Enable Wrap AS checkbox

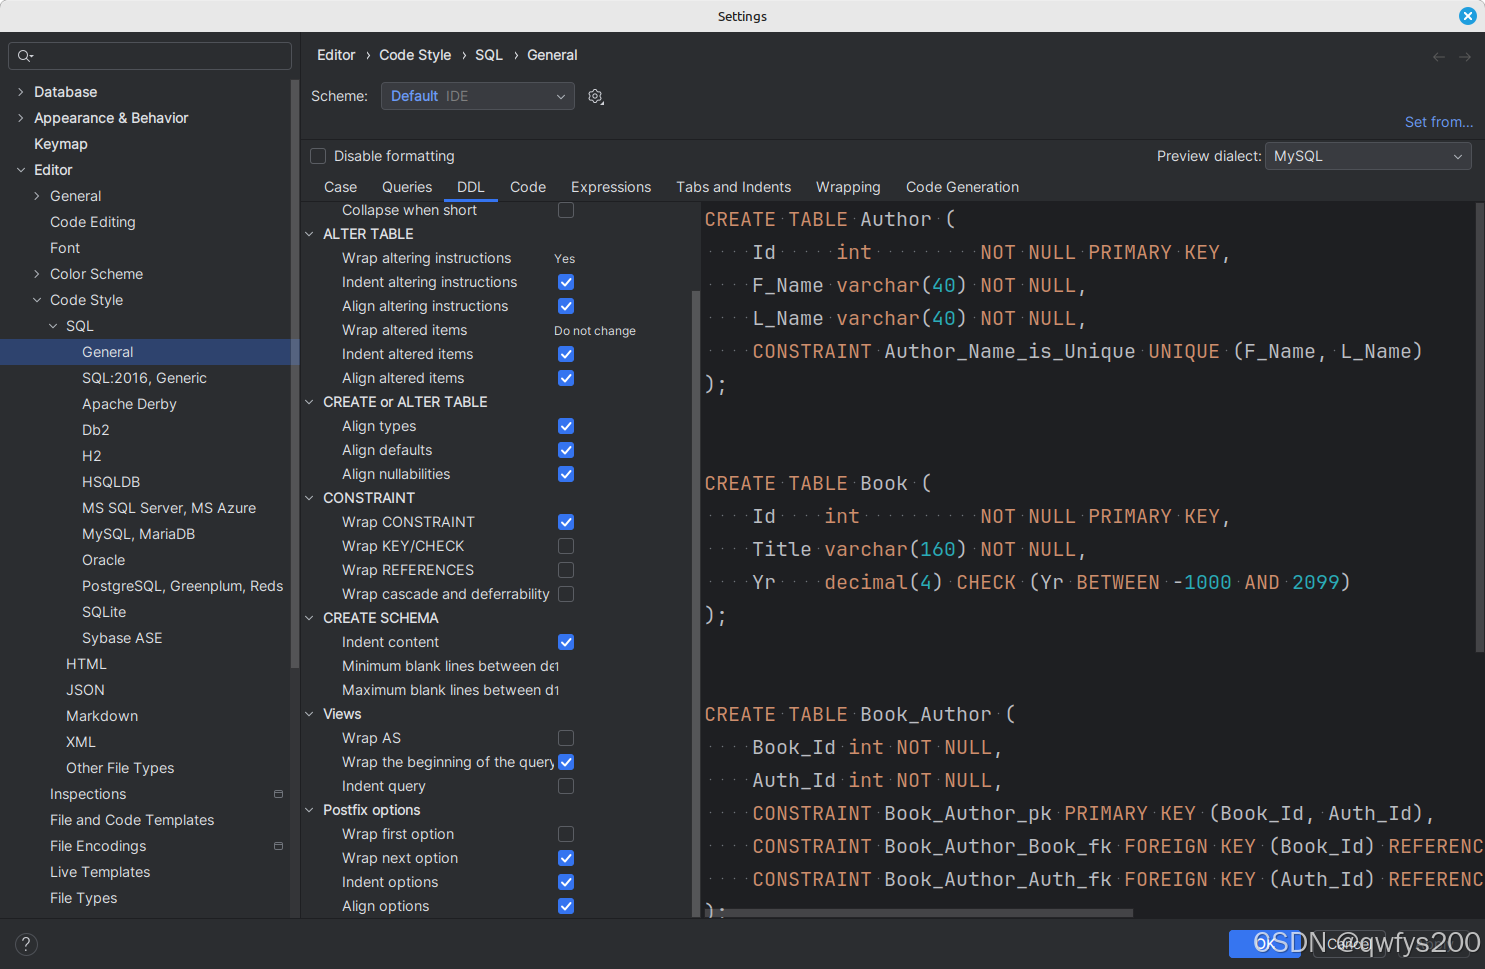566,738
